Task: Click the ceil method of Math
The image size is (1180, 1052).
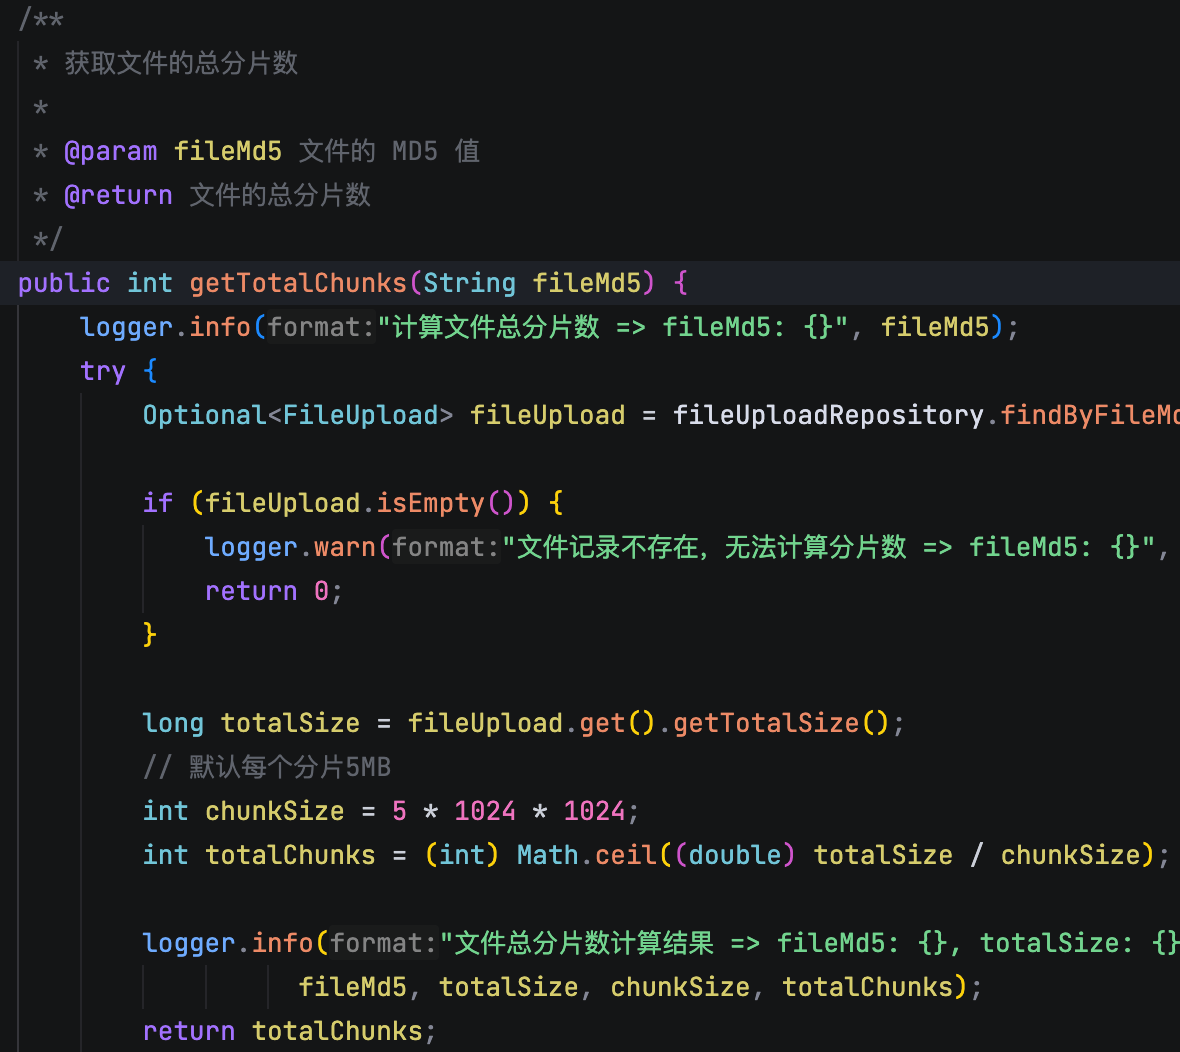Action: coord(625,855)
